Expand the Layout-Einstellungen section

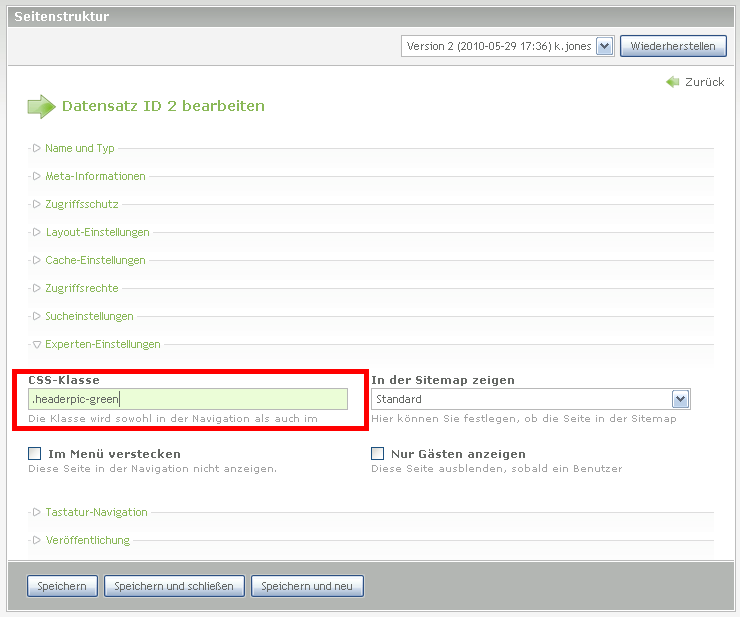click(97, 232)
